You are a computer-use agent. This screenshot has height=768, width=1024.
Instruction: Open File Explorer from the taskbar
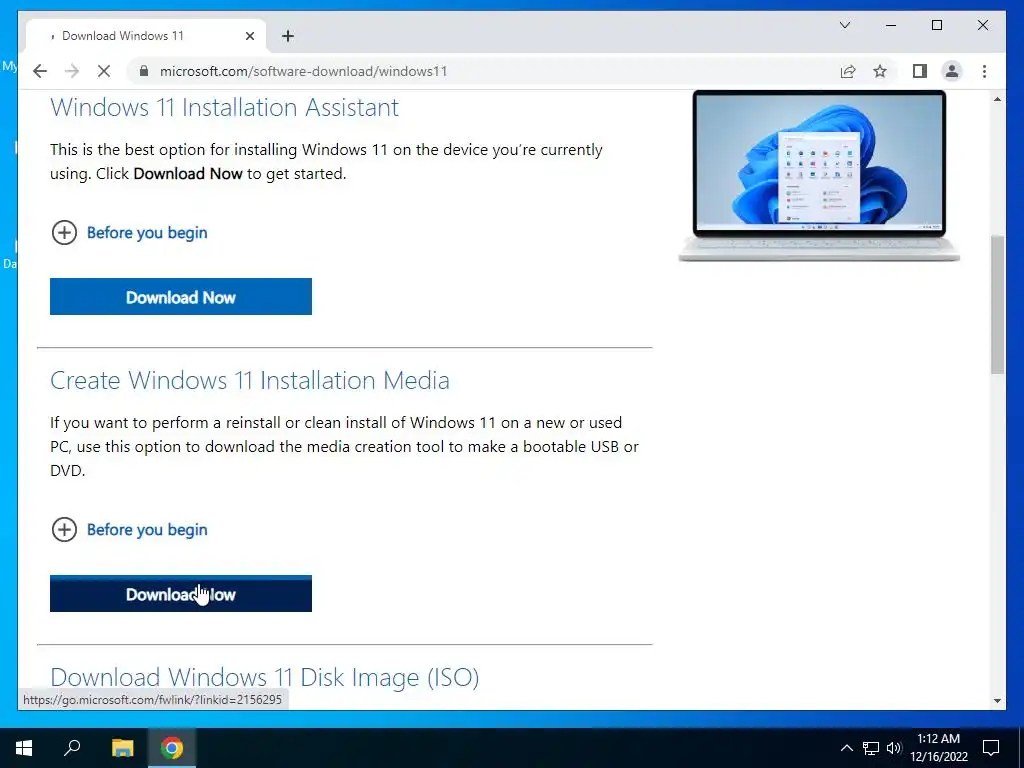tap(122, 748)
